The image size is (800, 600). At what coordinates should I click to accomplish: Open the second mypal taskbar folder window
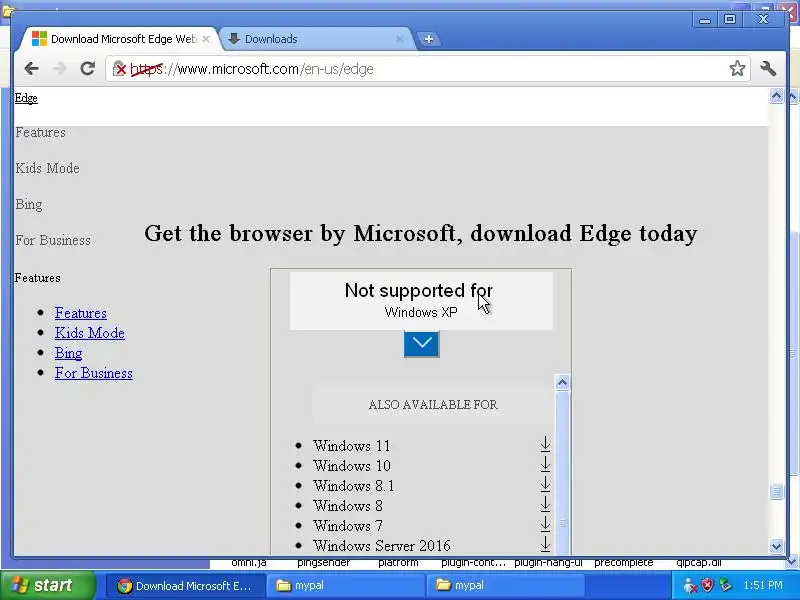(505, 586)
